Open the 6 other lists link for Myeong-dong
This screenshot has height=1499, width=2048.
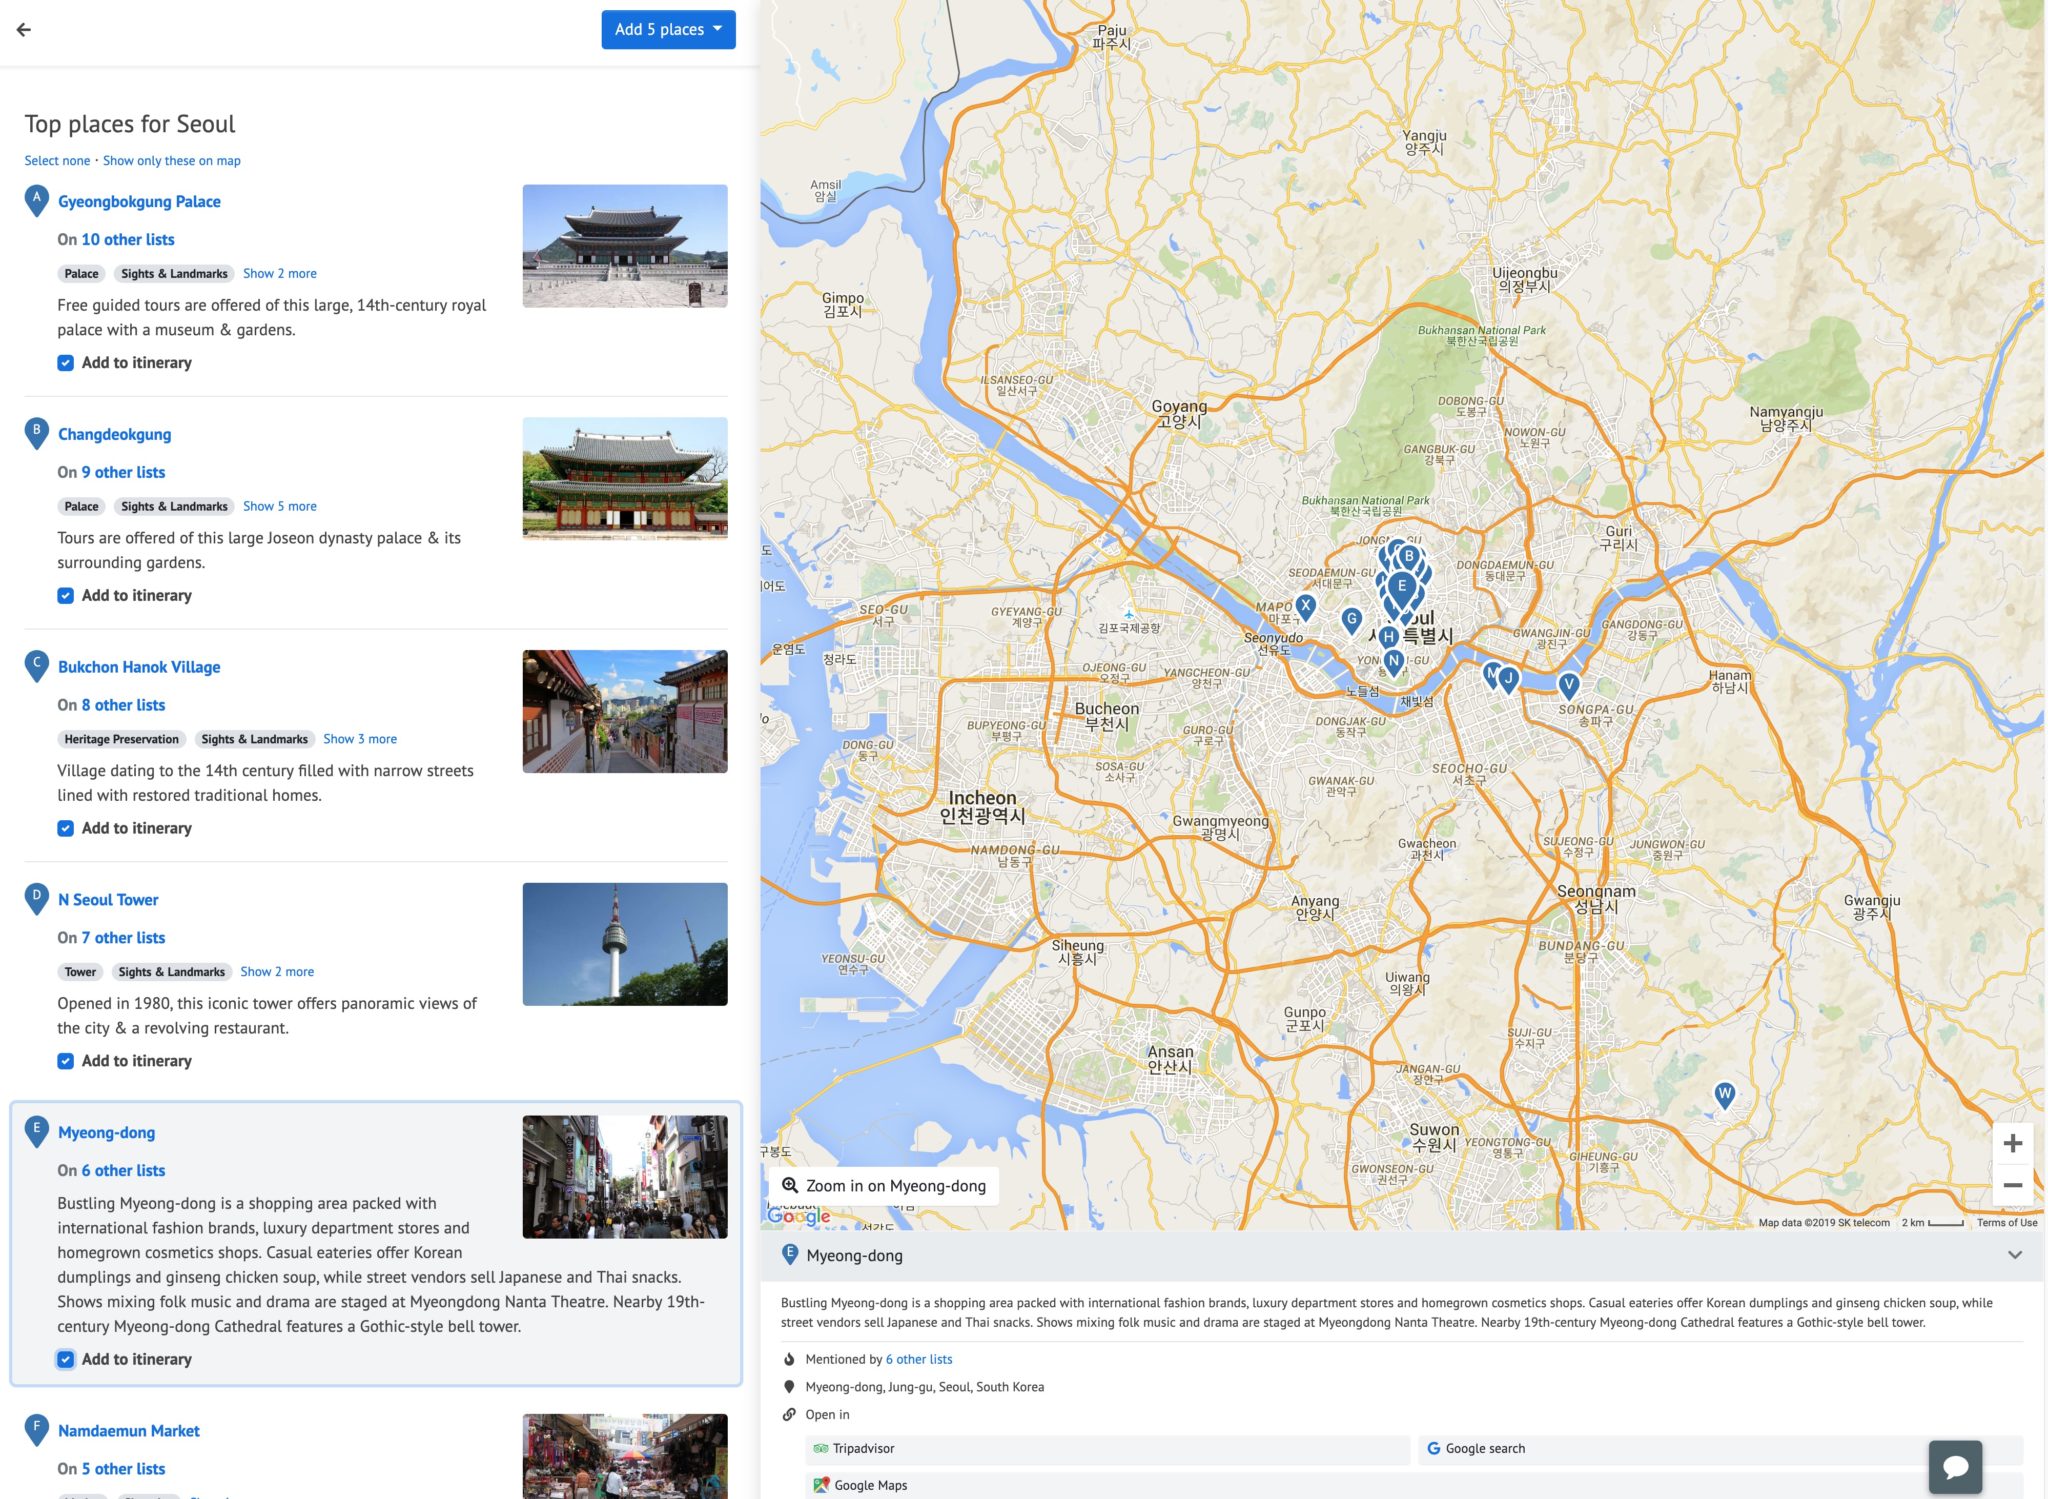tap(918, 1359)
